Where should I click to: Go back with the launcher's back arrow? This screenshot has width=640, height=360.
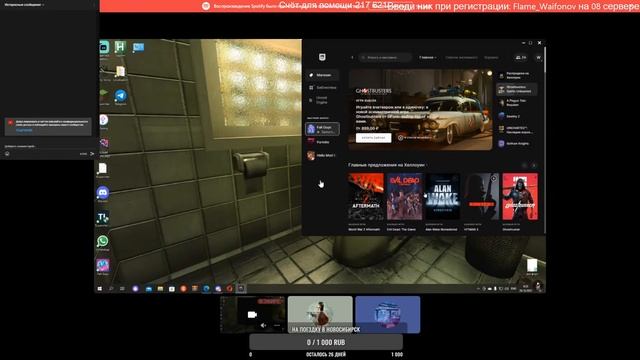coord(352,58)
